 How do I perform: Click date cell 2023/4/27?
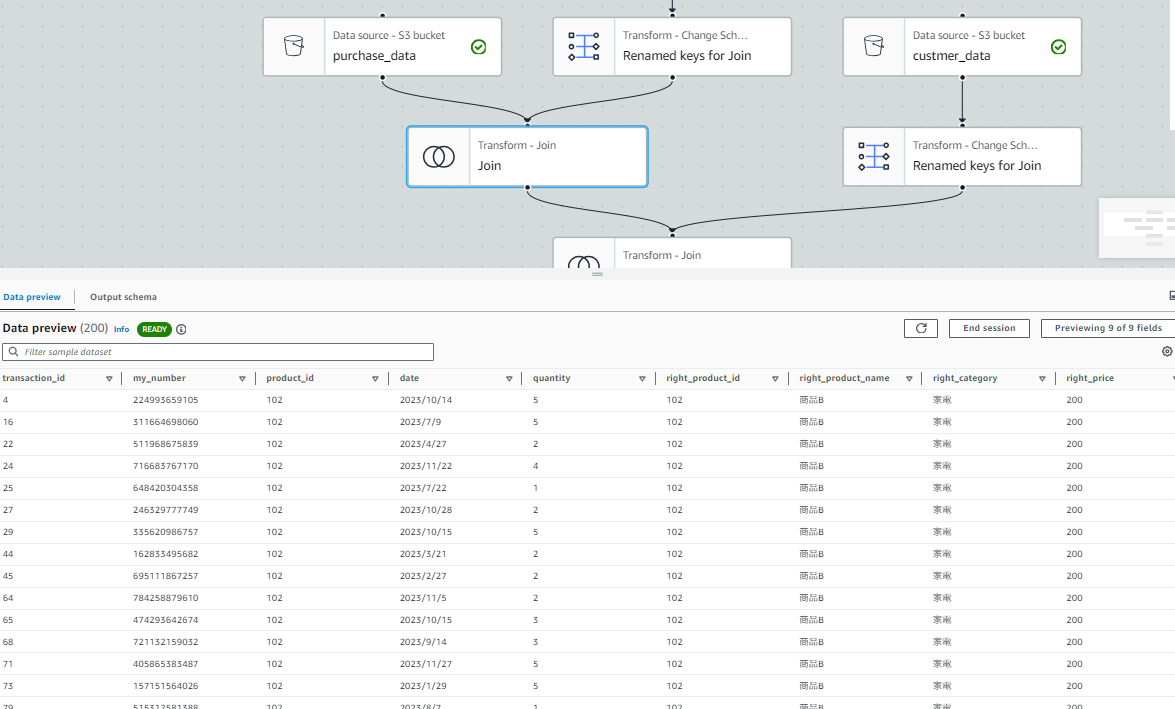423,444
